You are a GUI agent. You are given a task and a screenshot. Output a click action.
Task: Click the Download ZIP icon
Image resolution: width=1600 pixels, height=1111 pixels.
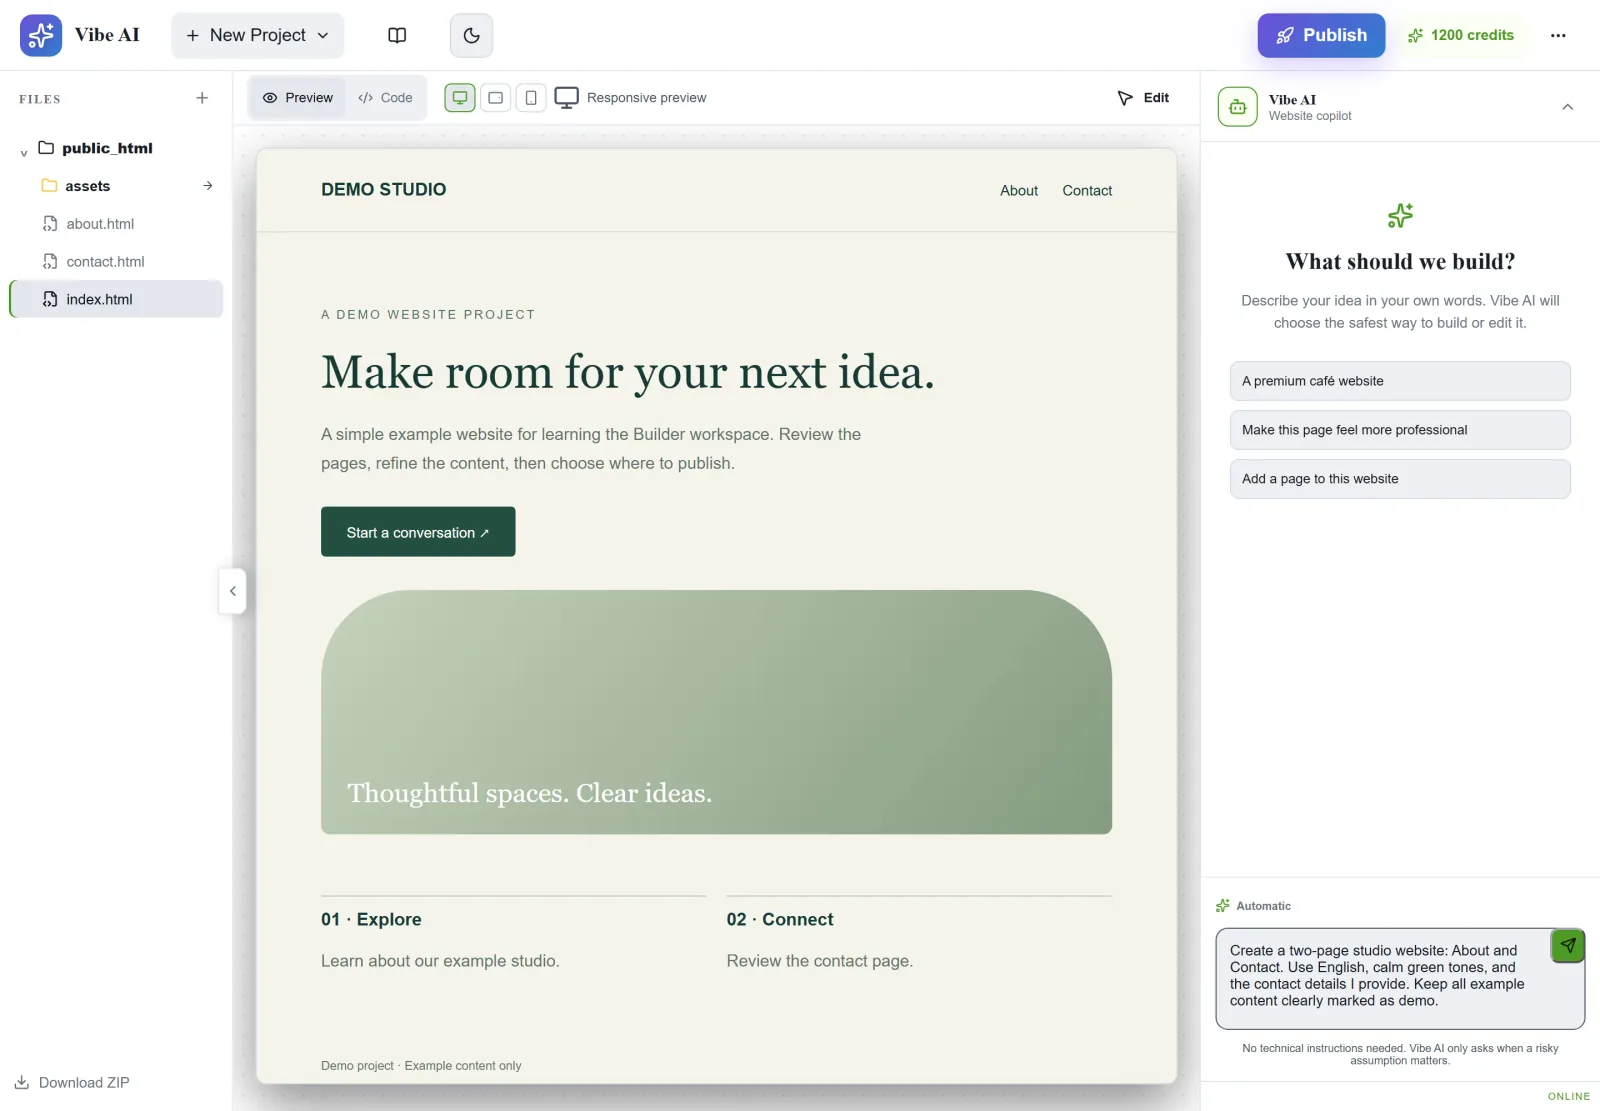coord(22,1082)
